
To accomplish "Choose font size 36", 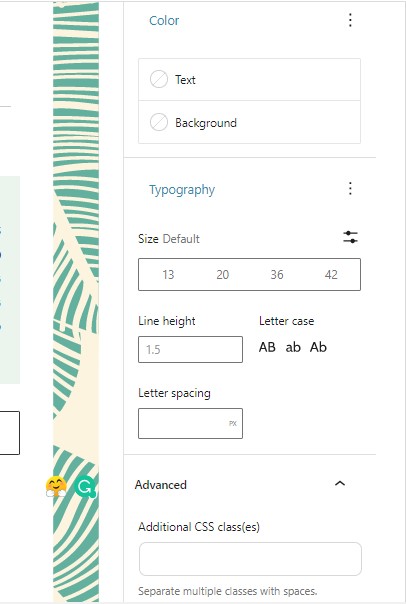I will [277, 275].
